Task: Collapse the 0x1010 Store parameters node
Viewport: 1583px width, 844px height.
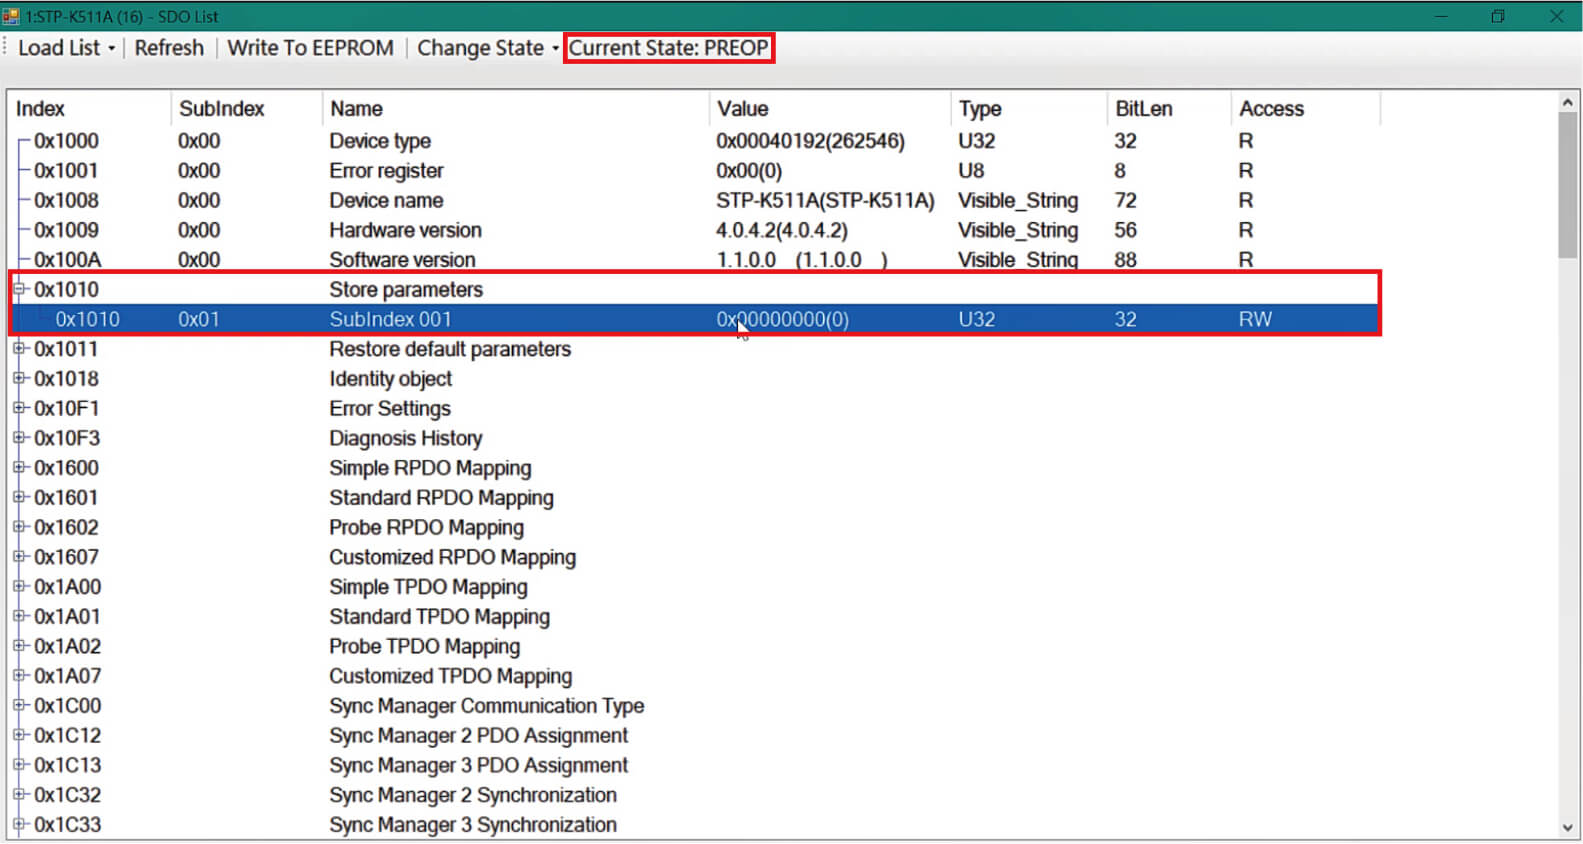Action: tap(18, 289)
